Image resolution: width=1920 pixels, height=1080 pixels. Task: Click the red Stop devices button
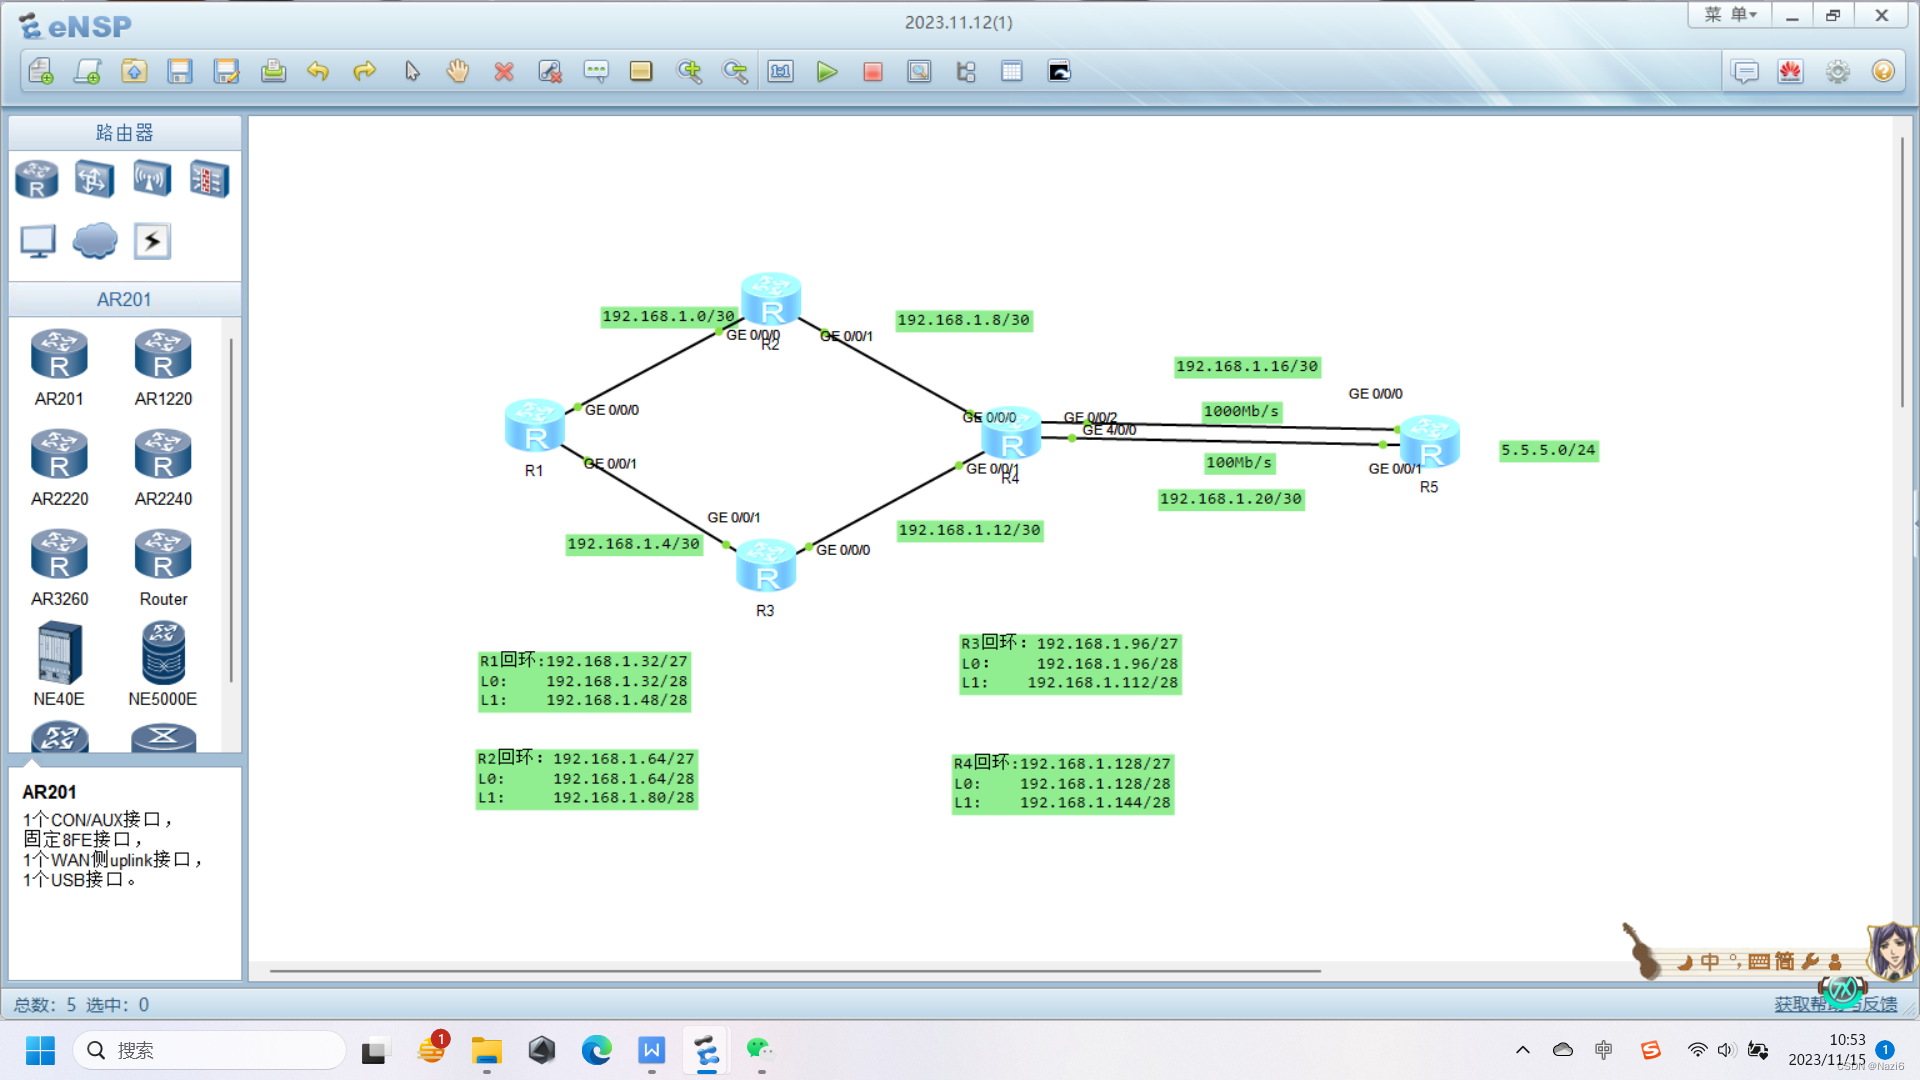[873, 71]
